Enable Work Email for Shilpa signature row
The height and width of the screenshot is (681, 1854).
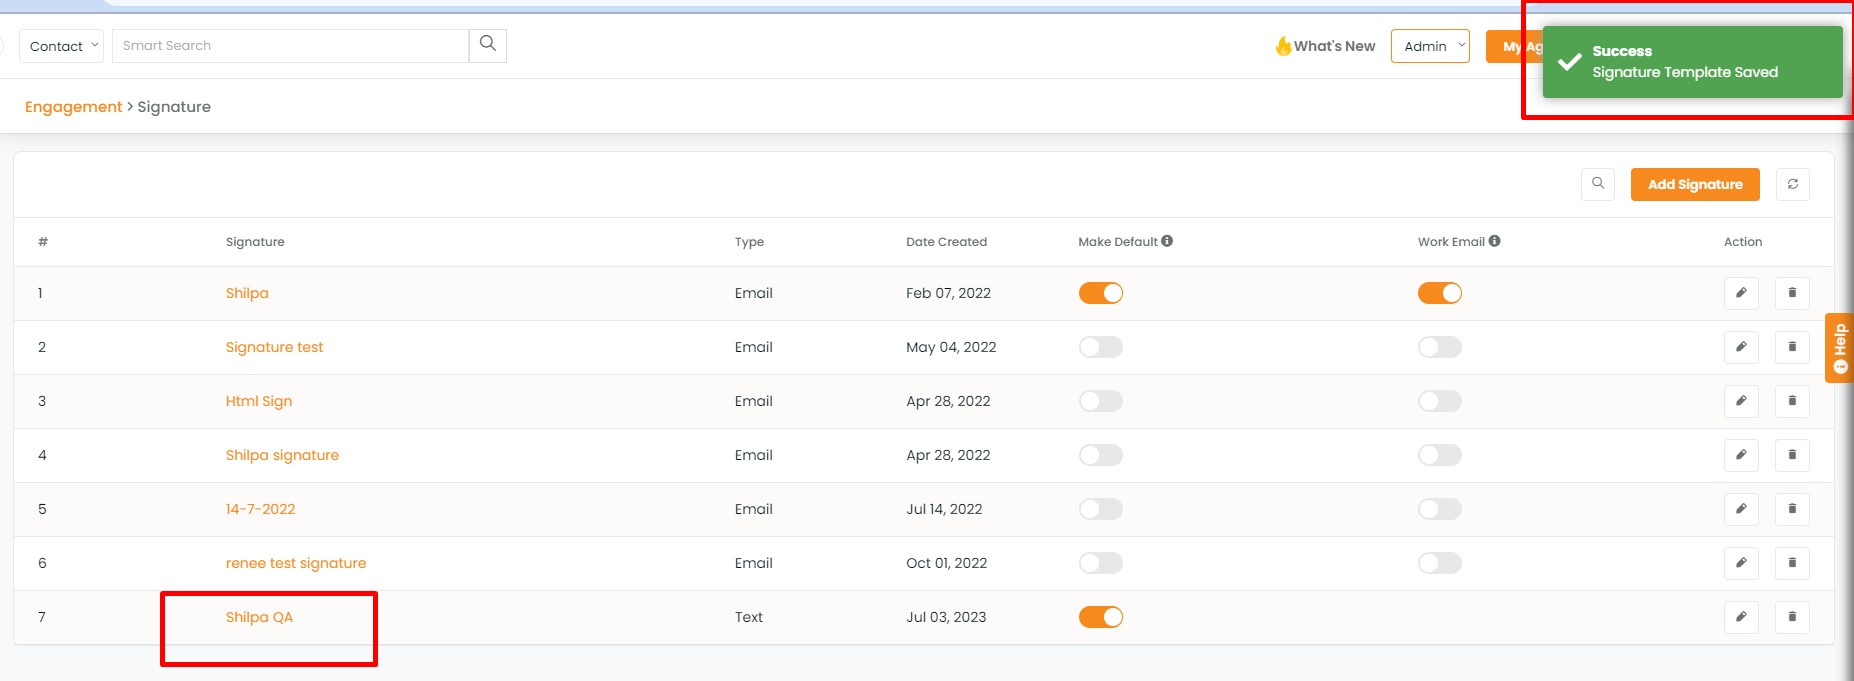(1439, 455)
